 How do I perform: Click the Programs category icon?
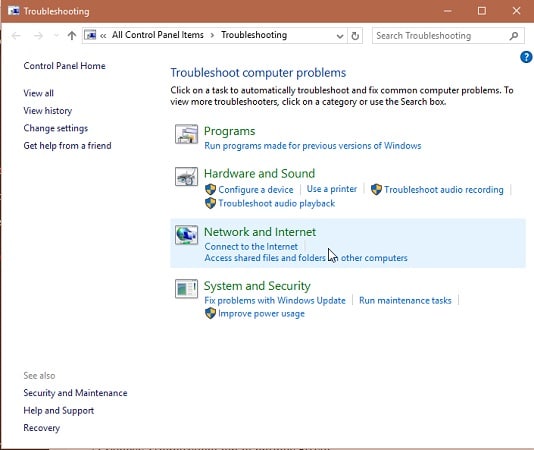[x=186, y=134]
